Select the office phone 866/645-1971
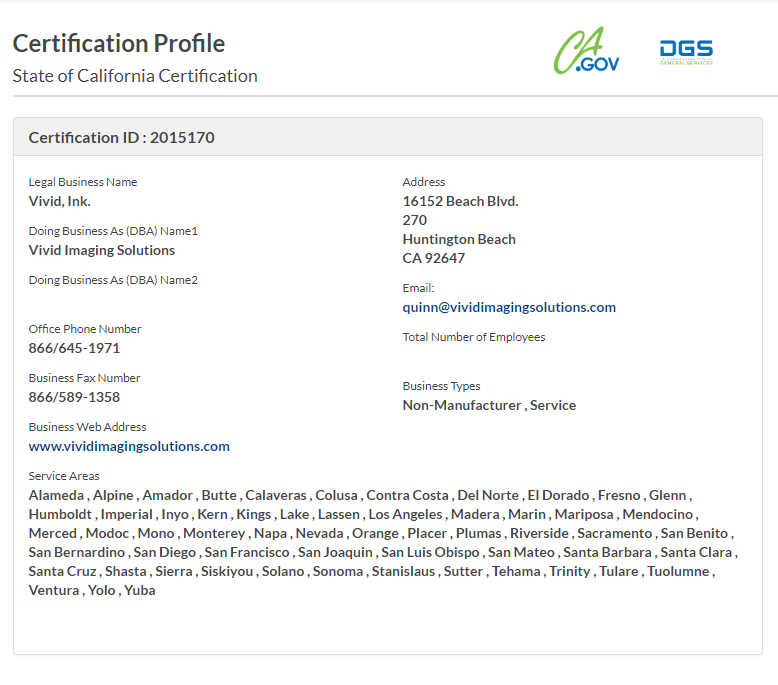 74,348
